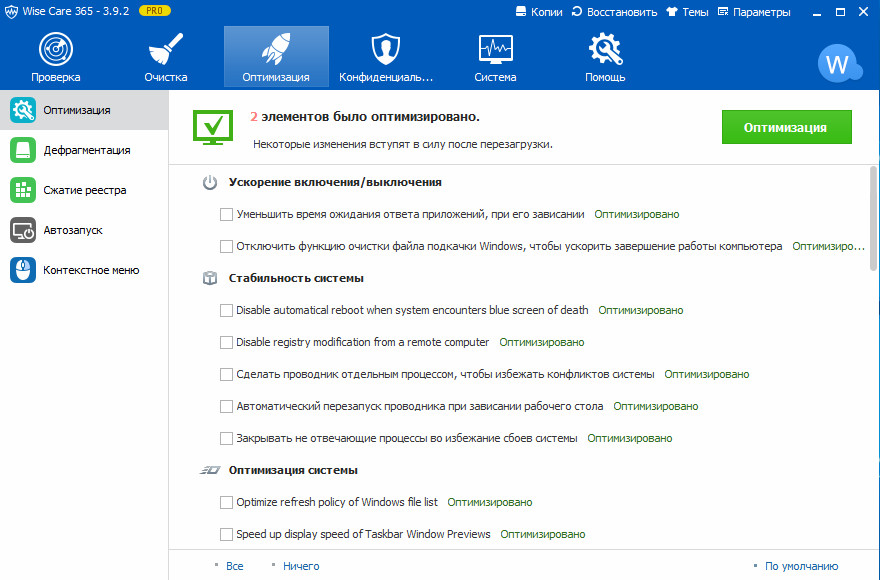This screenshot has width=880, height=580.
Task: Click Оптимизировано status after Закрывать не отвечающие процессы
Action: (630, 439)
